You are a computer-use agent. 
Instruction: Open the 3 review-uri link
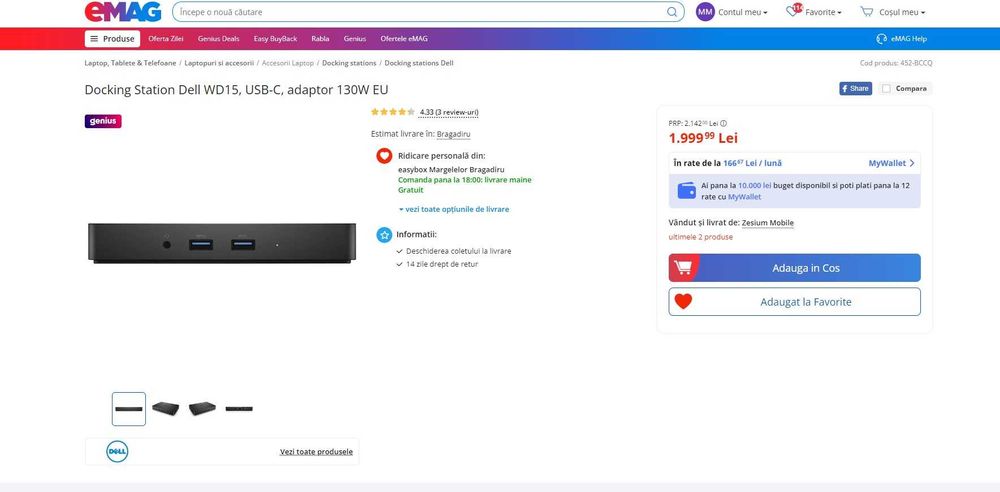pyautogui.click(x=449, y=112)
